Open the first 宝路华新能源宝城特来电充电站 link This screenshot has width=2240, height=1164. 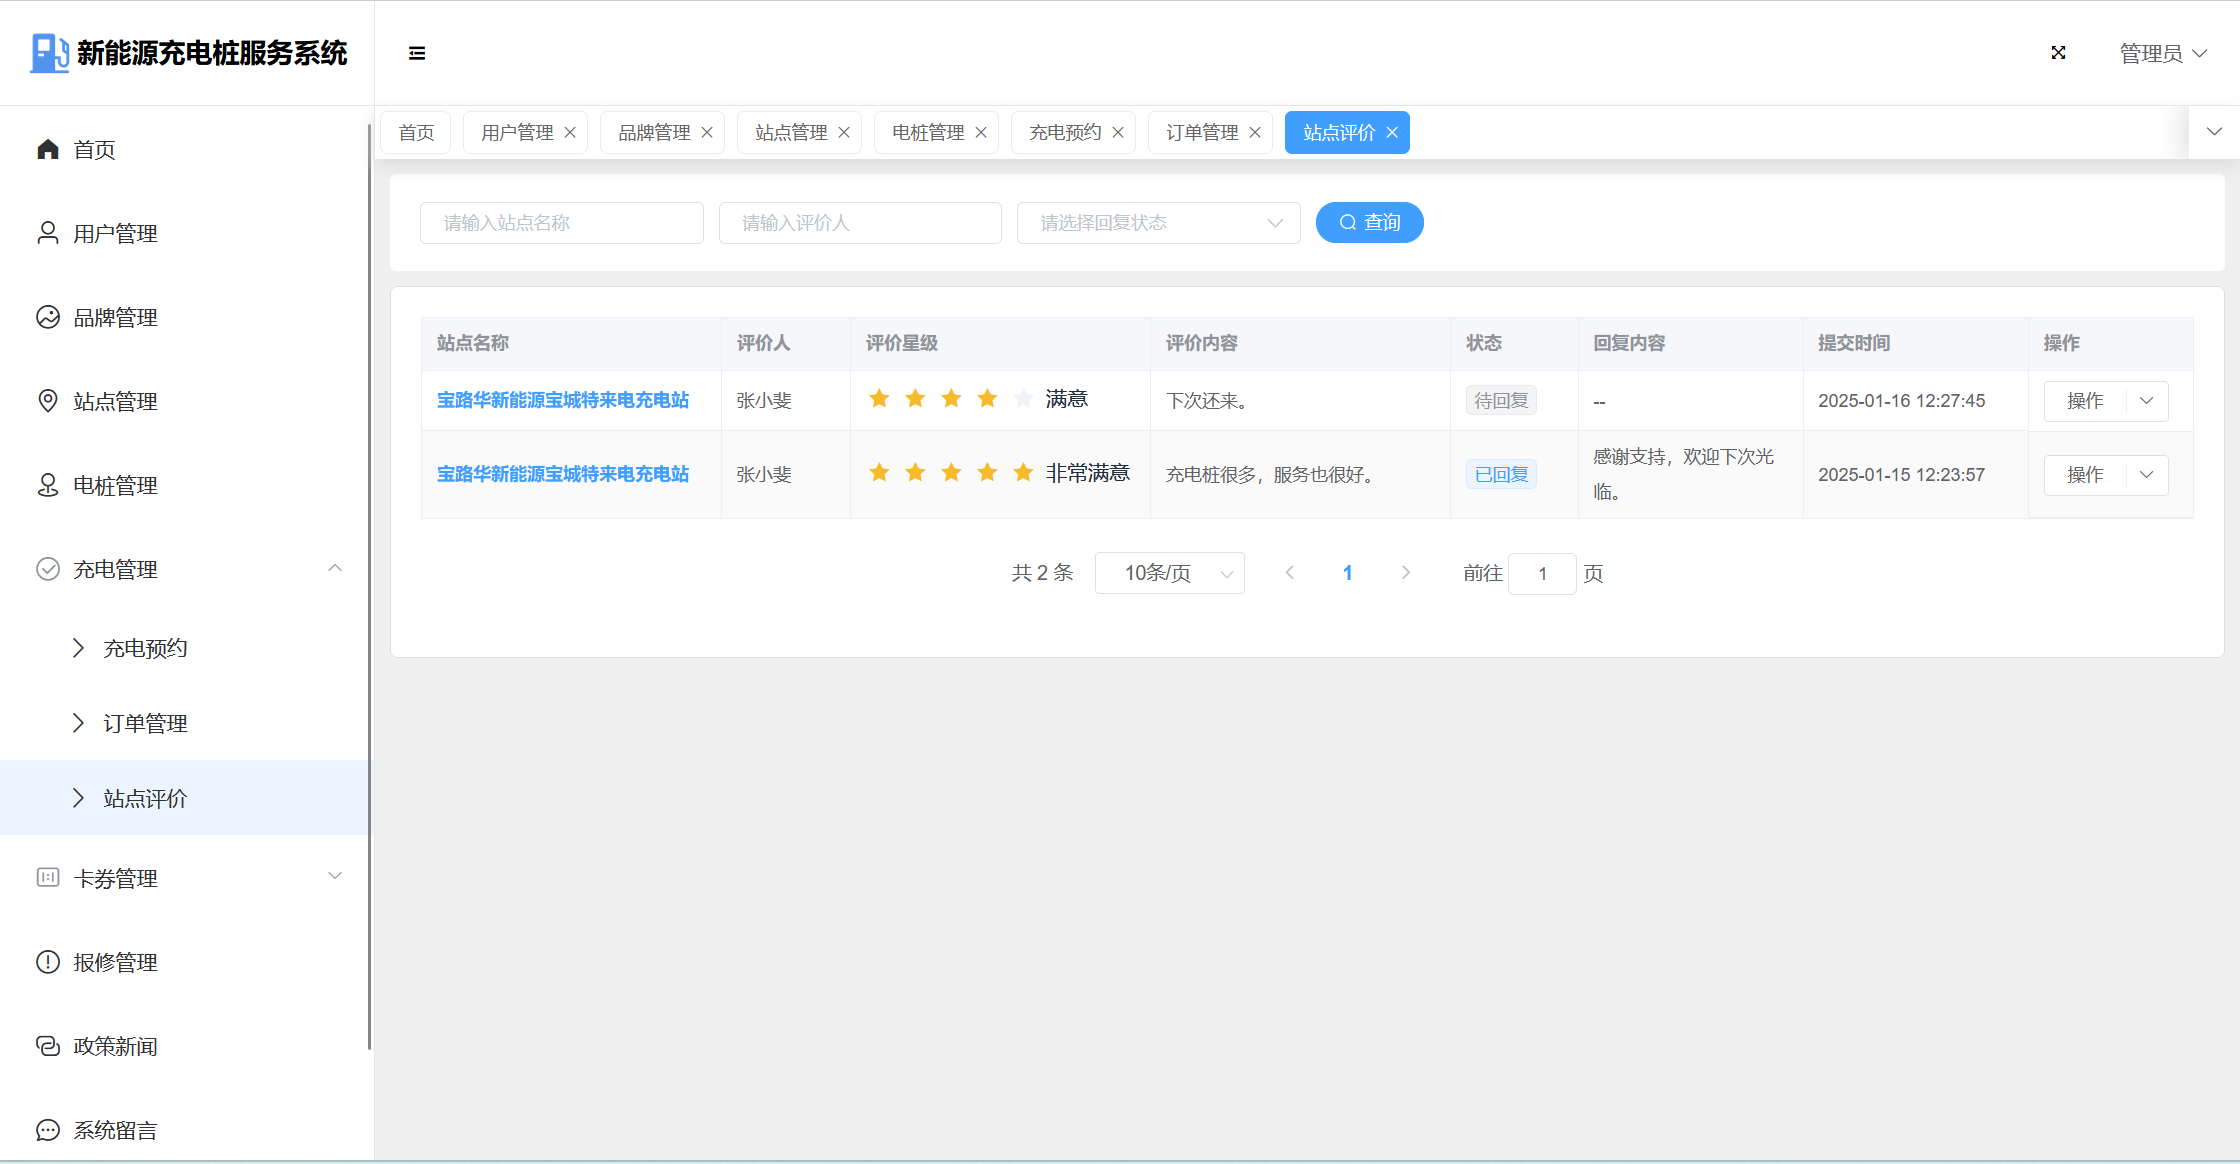[563, 400]
